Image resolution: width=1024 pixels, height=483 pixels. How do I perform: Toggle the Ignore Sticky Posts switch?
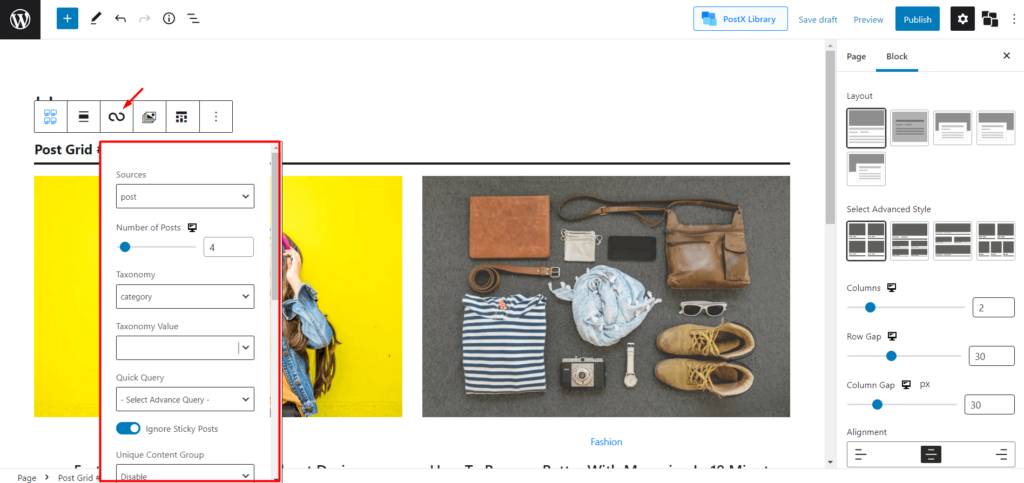(x=128, y=429)
